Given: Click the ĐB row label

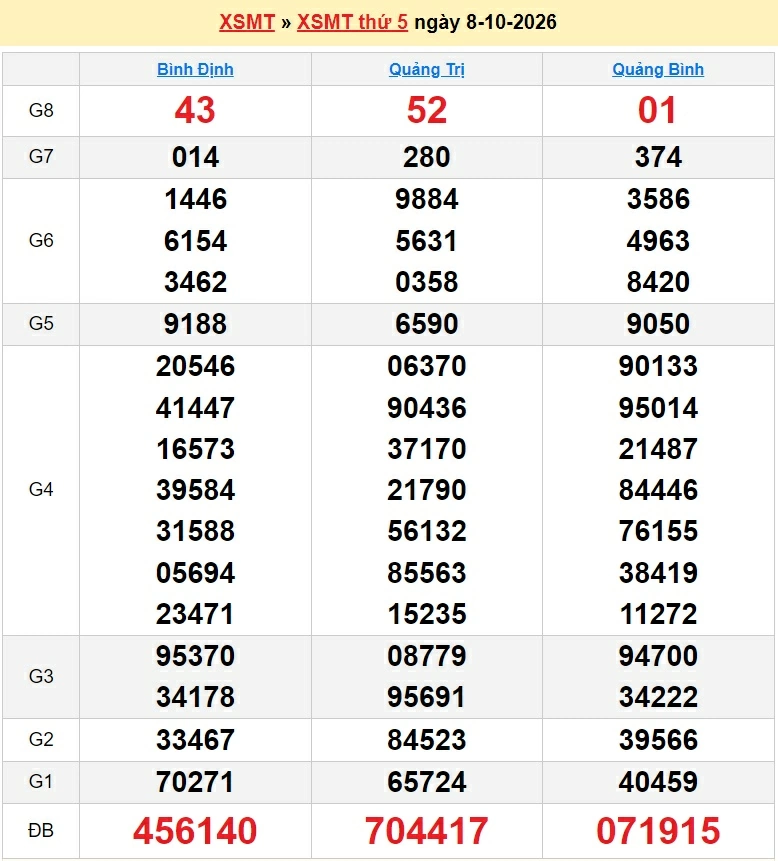Looking at the screenshot, I should 41,830.
